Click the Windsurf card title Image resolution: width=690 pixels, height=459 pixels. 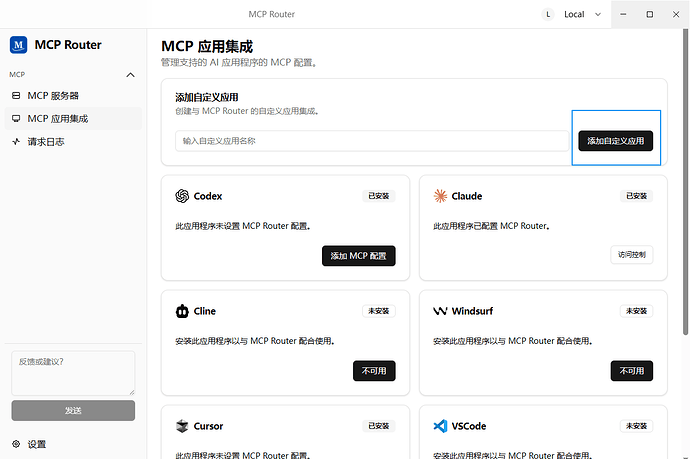click(472, 311)
